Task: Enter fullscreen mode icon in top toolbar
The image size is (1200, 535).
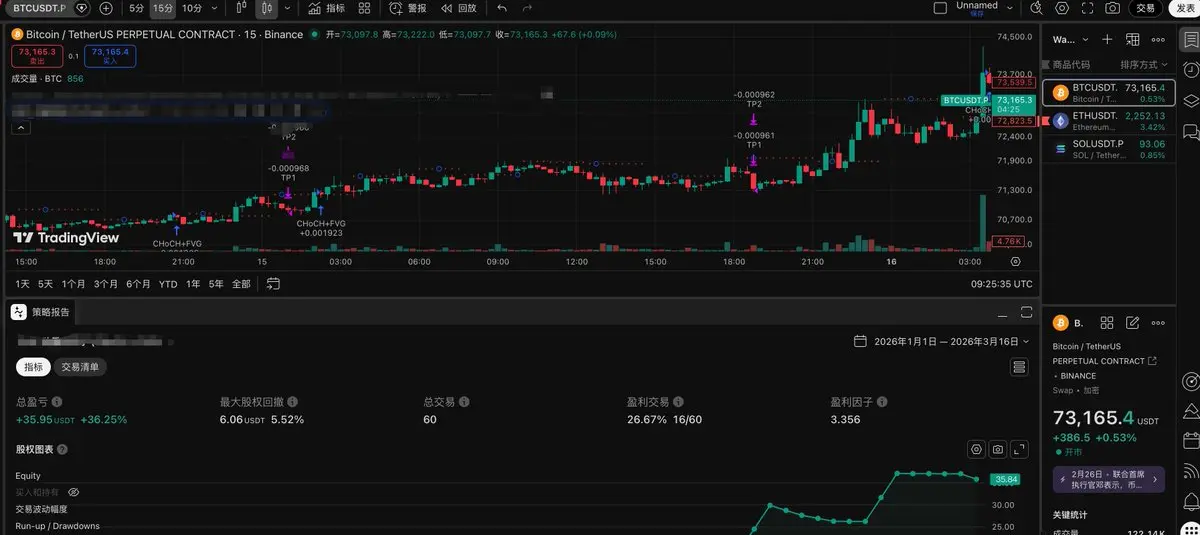Action: point(1087,8)
